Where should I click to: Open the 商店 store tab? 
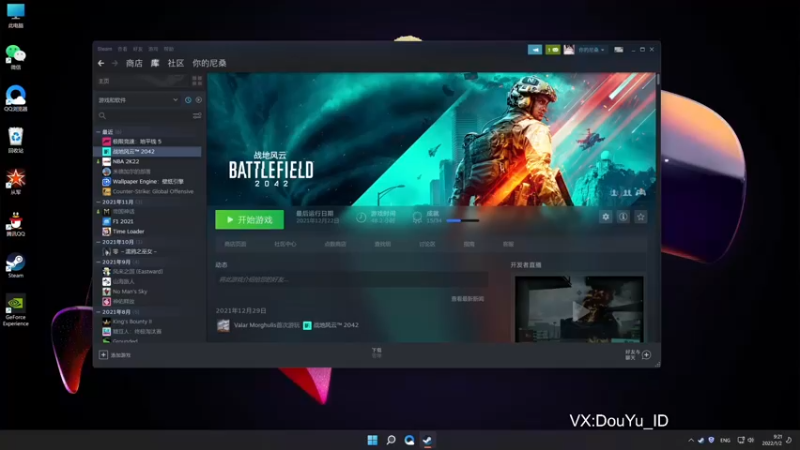click(134, 63)
